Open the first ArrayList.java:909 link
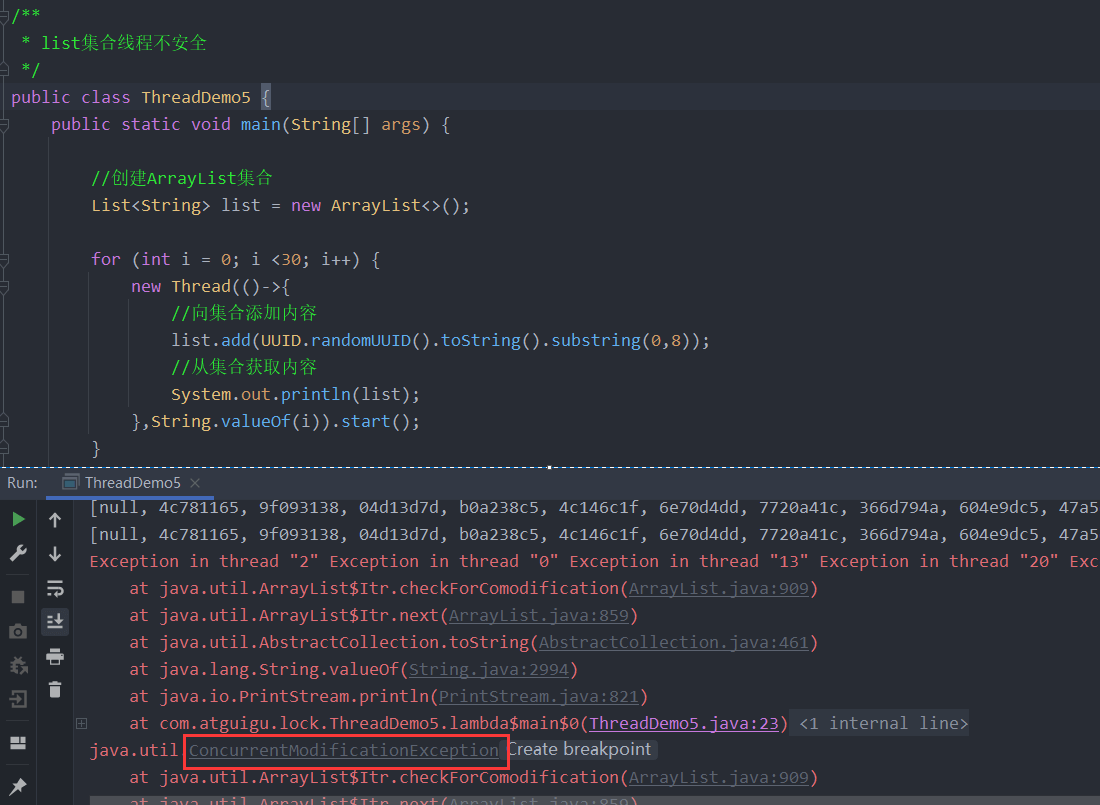Image resolution: width=1100 pixels, height=805 pixels. pyautogui.click(x=718, y=589)
